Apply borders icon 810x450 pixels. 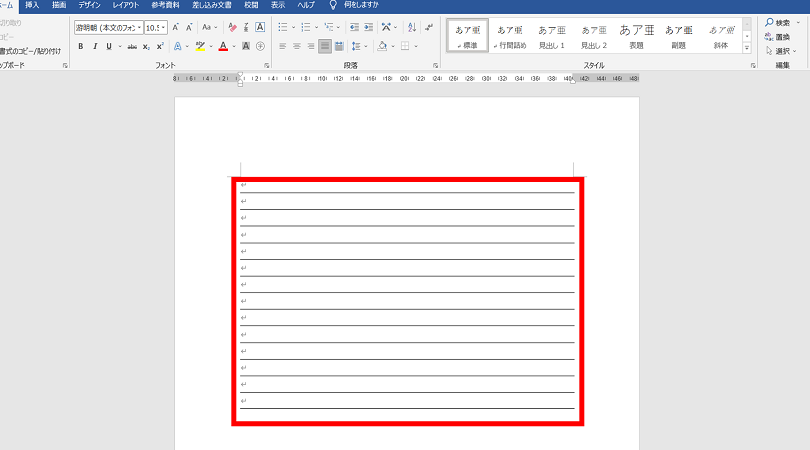pyautogui.click(x=405, y=46)
